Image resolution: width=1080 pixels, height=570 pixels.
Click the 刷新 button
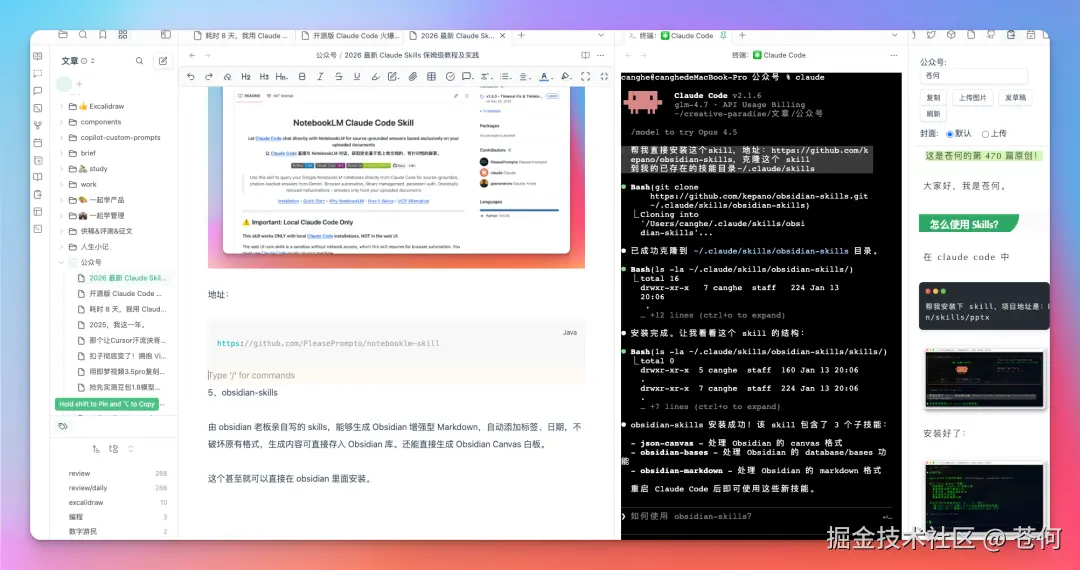pyautogui.click(x=933, y=114)
